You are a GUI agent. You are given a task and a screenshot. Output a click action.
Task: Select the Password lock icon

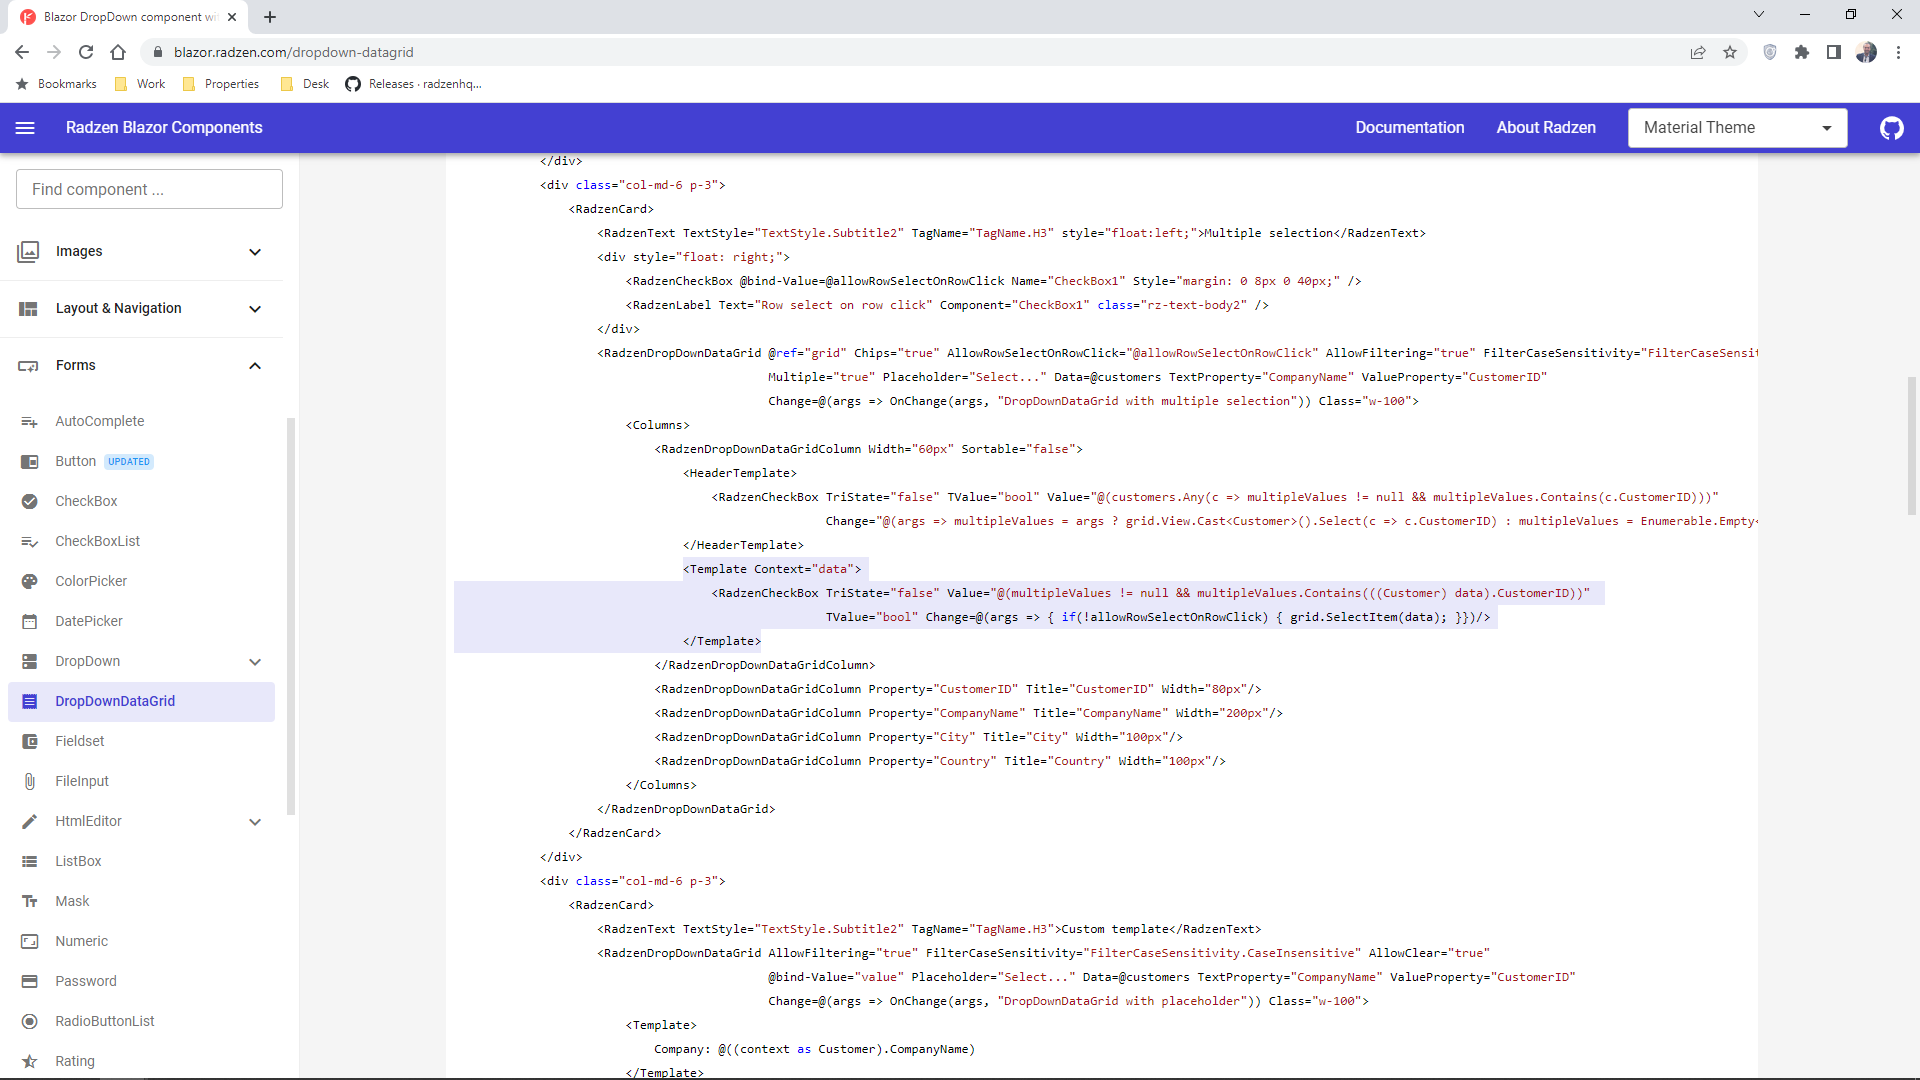(31, 981)
